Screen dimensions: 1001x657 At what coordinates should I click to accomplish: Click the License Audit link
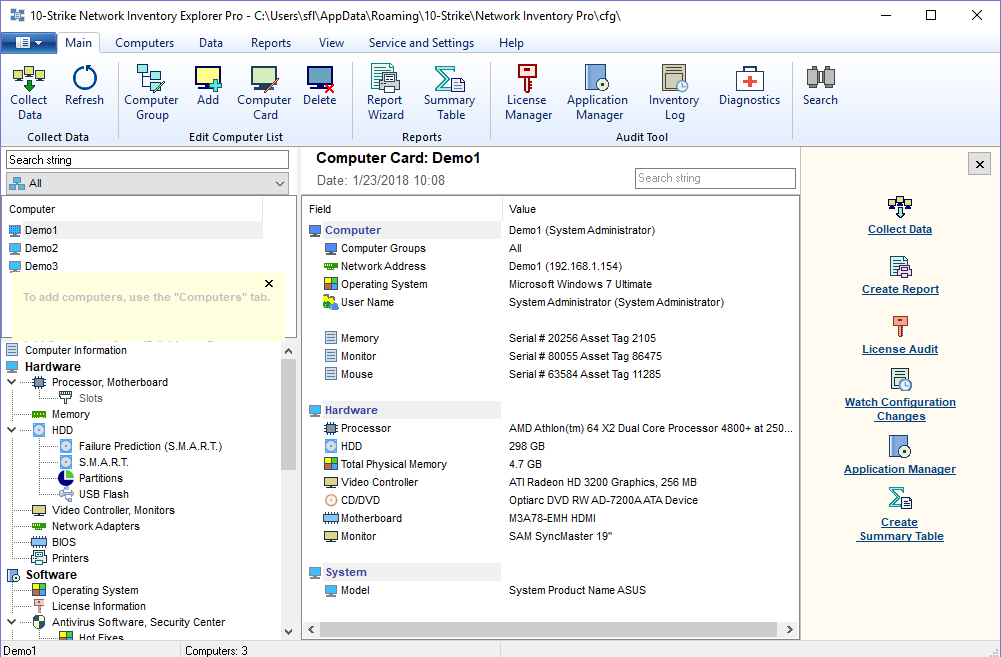[900, 349]
